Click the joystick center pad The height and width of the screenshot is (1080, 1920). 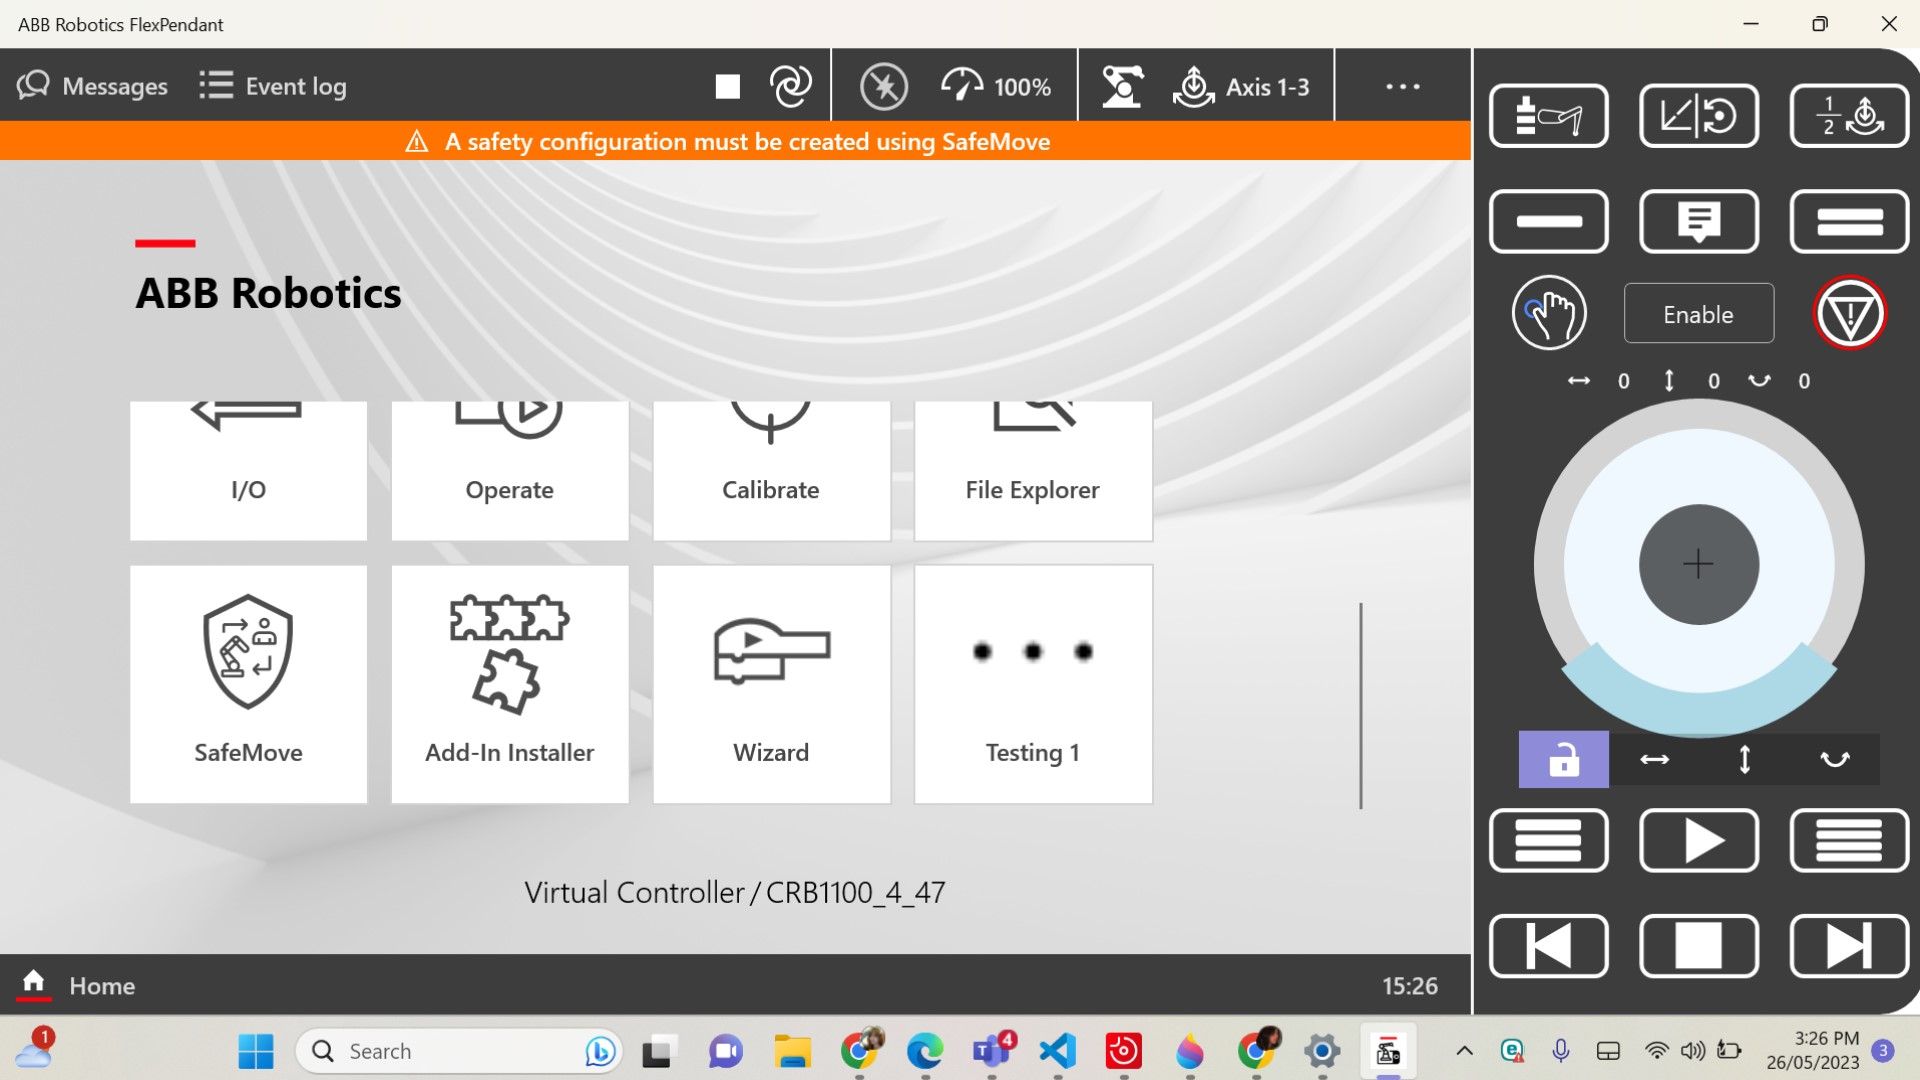[1698, 565]
